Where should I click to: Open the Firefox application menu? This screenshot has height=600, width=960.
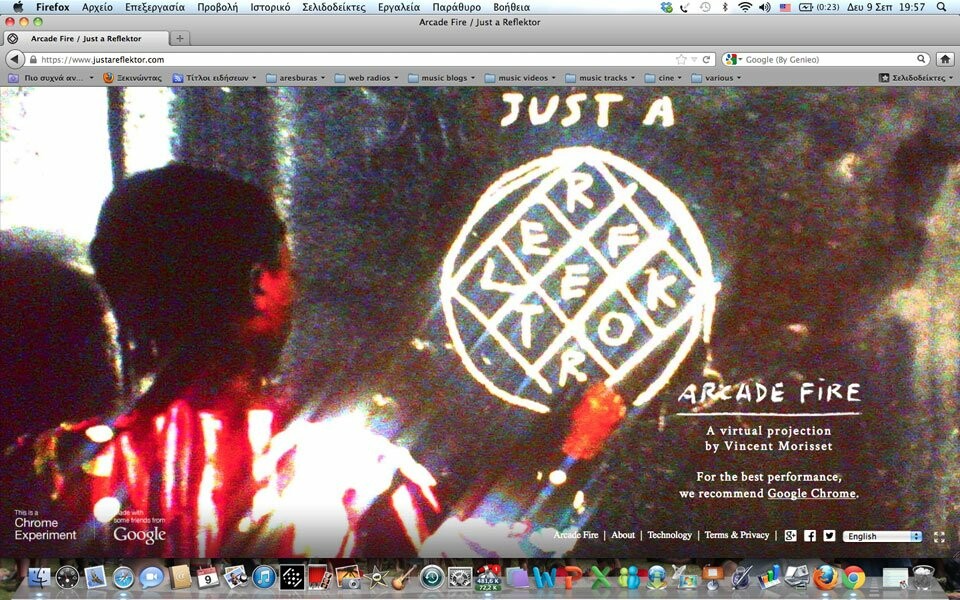(x=53, y=7)
